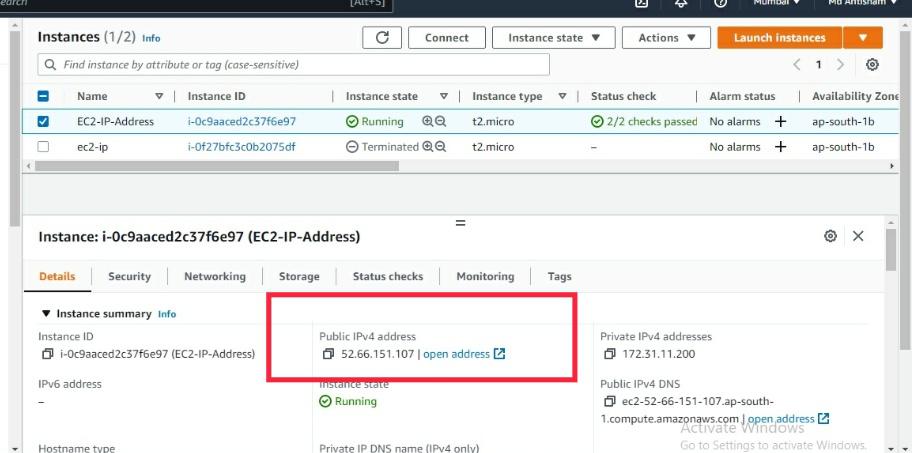Click the Launch instances button
The height and width of the screenshot is (453, 912).
[779, 38]
